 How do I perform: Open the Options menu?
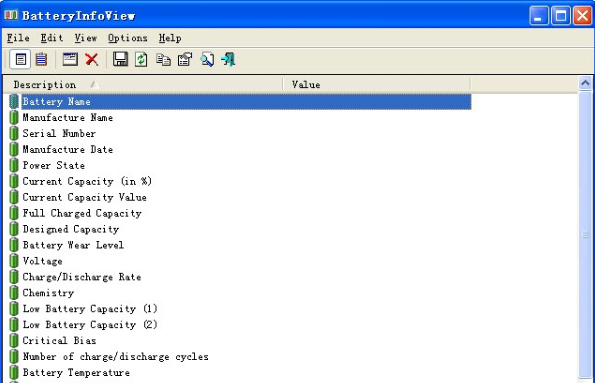[x=128, y=38]
